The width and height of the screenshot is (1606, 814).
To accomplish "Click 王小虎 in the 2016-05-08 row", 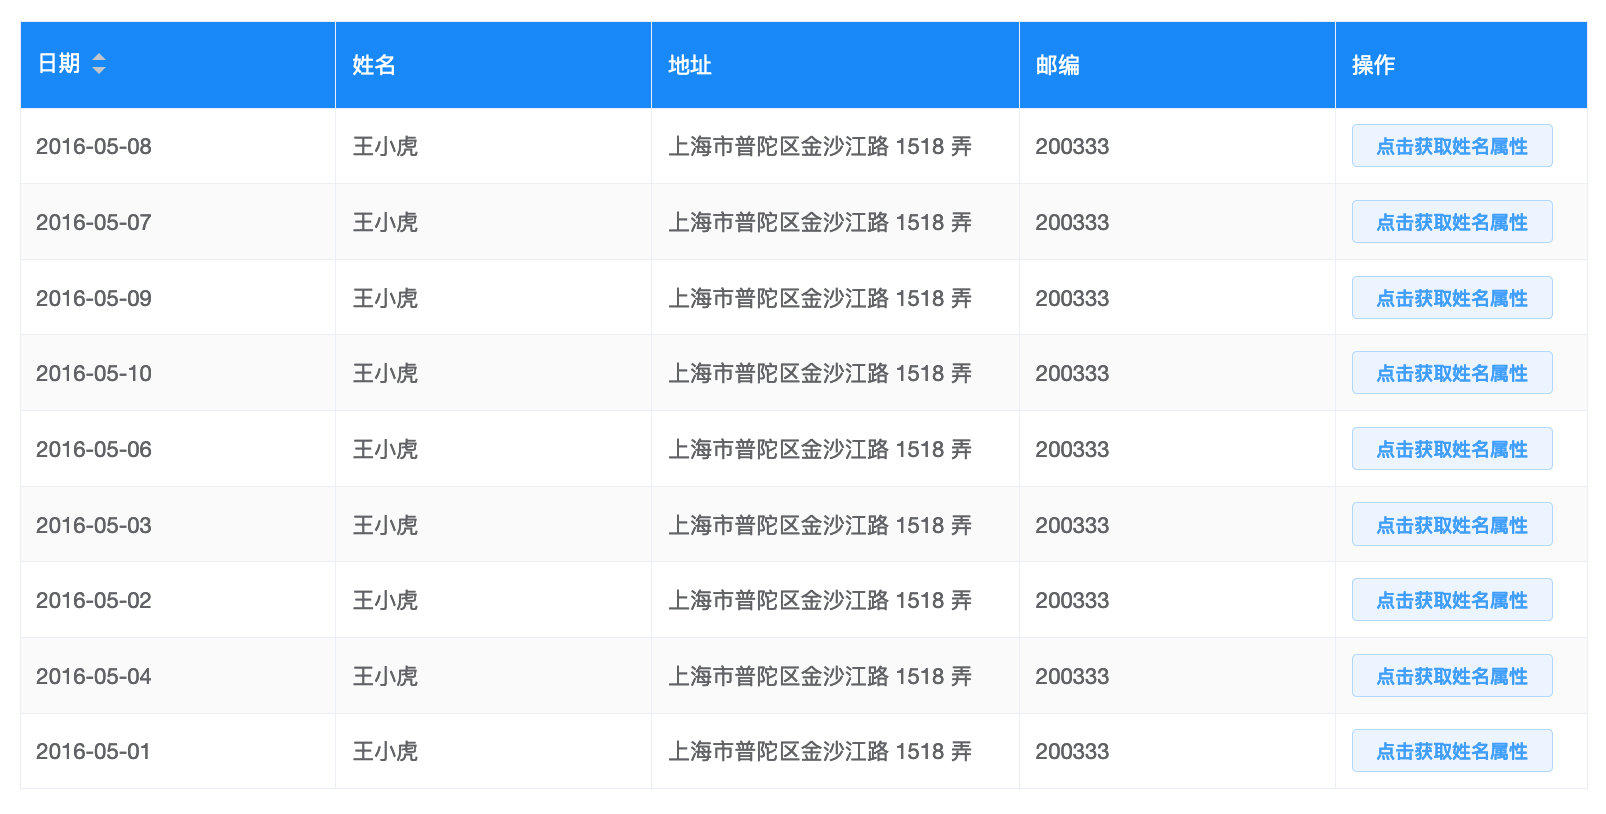I will (x=385, y=146).
